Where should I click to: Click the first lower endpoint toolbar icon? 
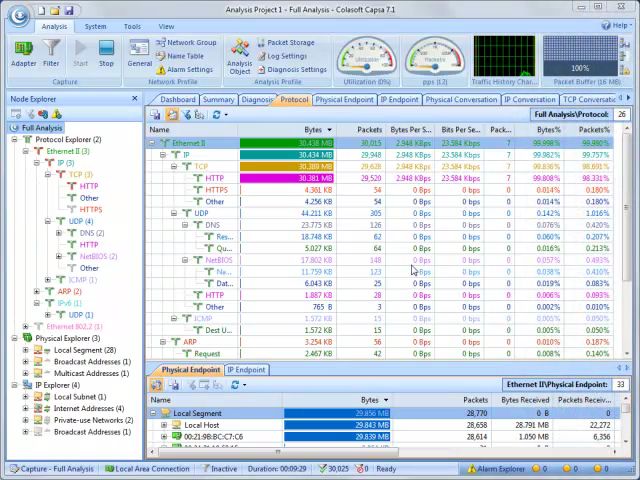(156, 384)
